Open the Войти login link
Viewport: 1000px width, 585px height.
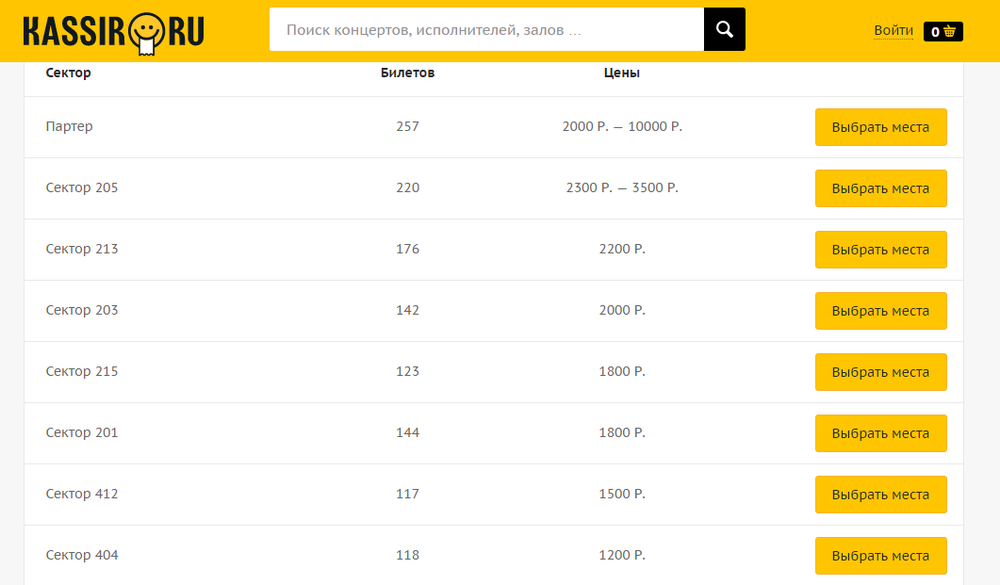(893, 31)
